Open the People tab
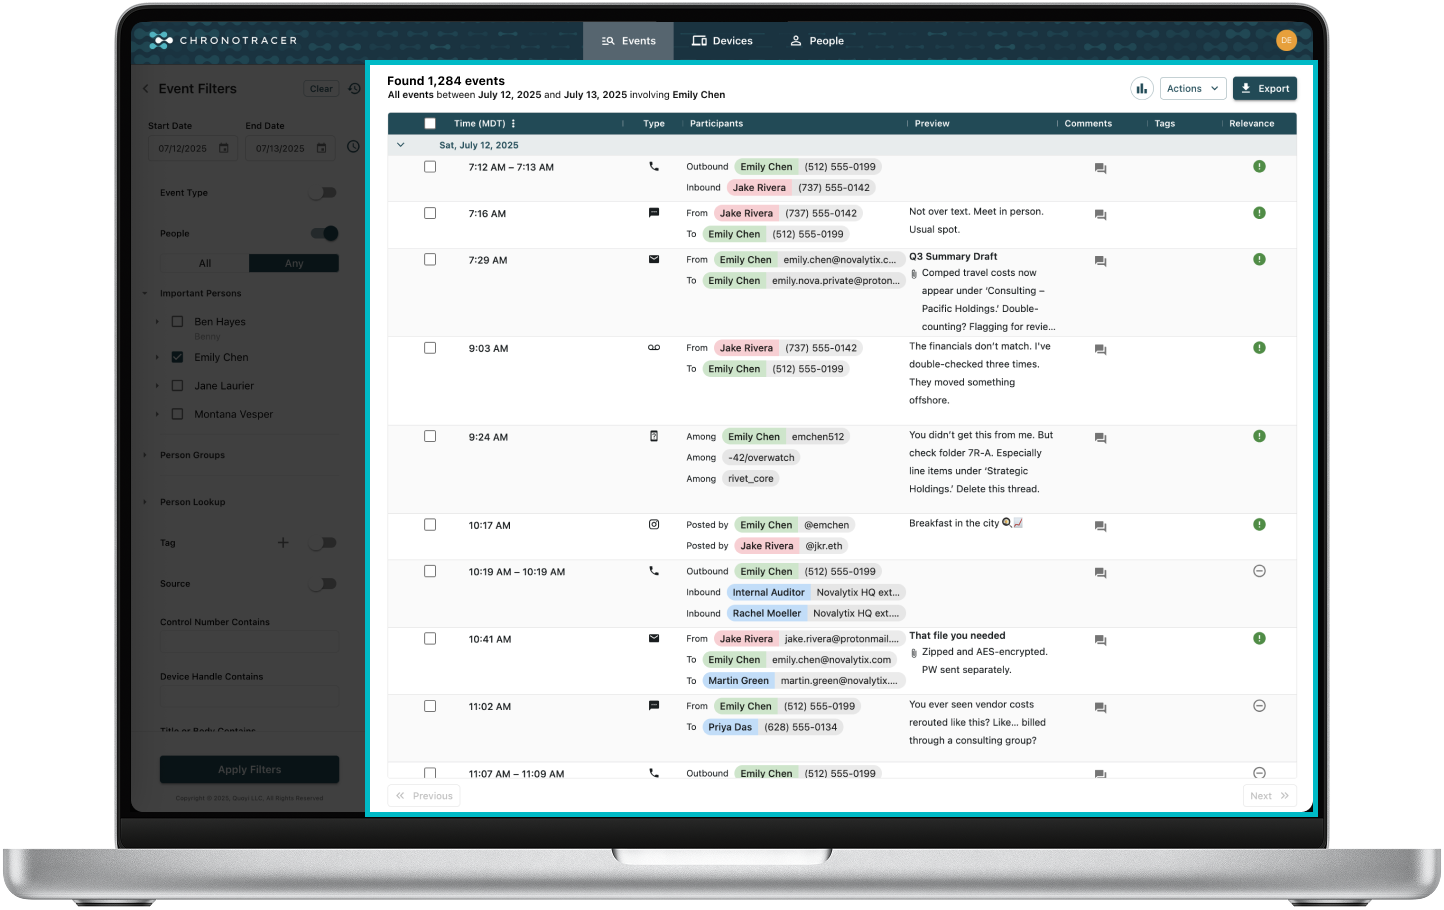 817,41
